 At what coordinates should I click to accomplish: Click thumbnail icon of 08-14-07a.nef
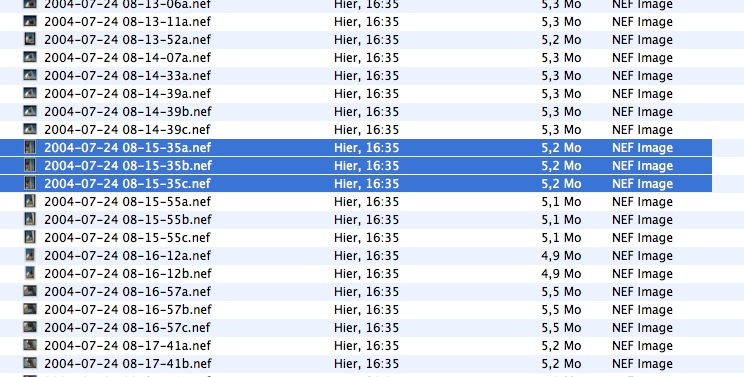point(30,57)
